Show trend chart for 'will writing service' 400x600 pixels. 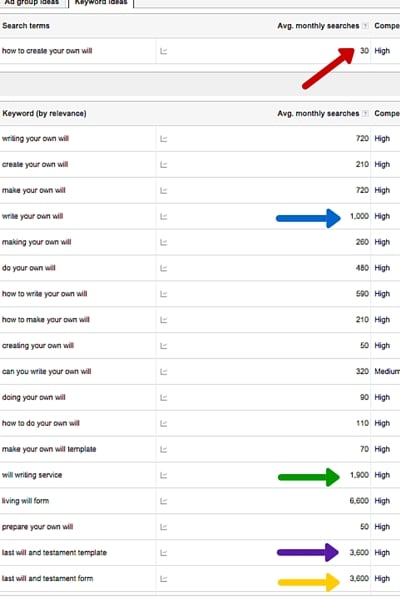pos(163,475)
